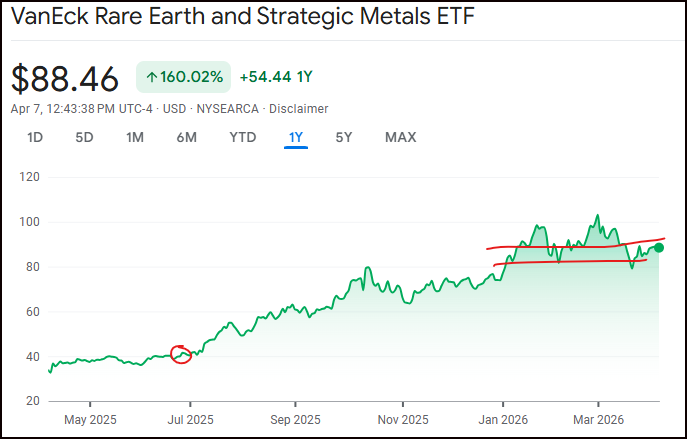Switch to the 1D time range
The height and width of the screenshot is (439, 687).
coord(35,137)
